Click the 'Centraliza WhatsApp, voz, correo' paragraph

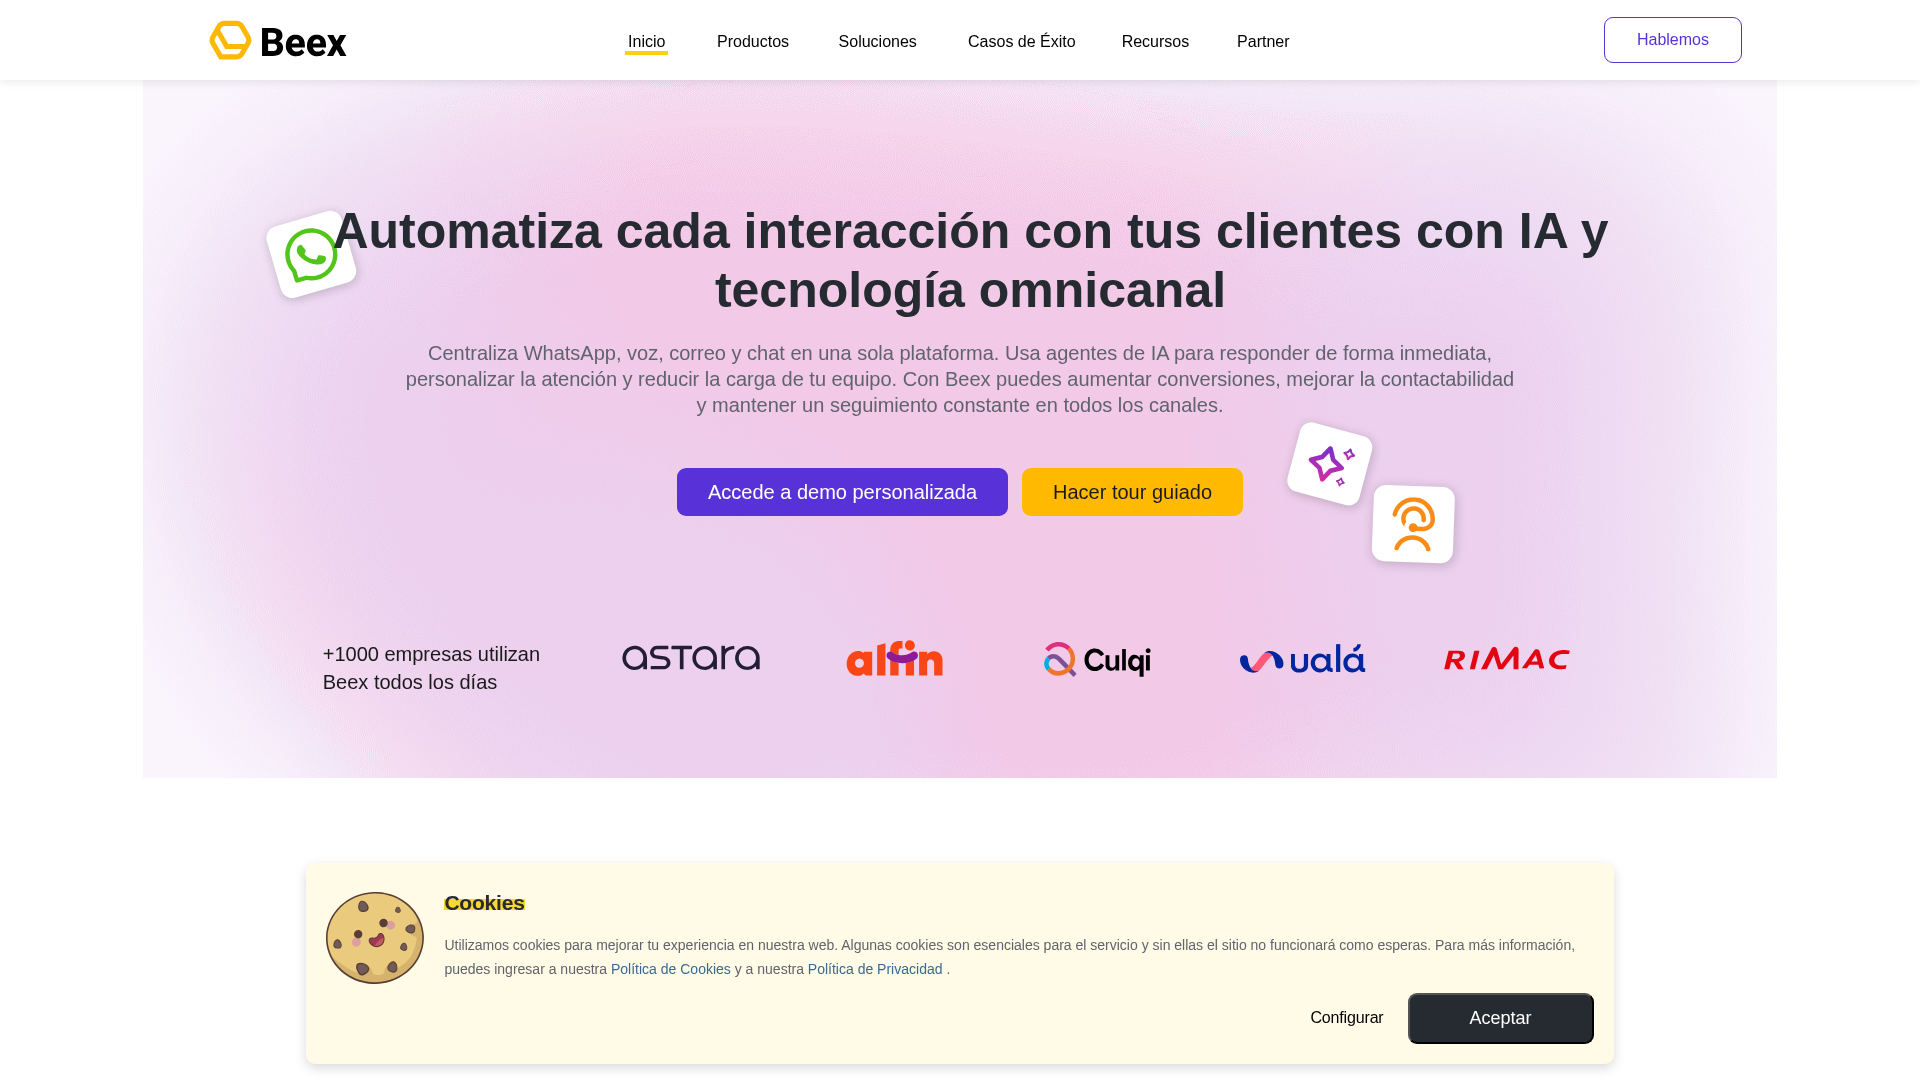tap(960, 379)
